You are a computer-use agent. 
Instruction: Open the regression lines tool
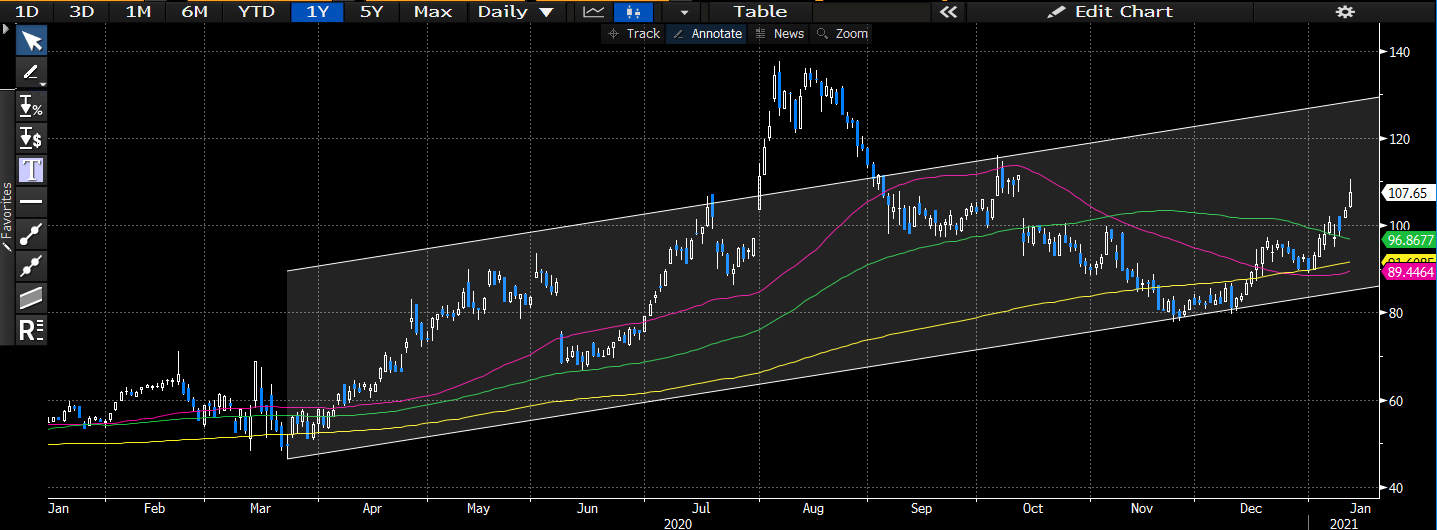31,329
